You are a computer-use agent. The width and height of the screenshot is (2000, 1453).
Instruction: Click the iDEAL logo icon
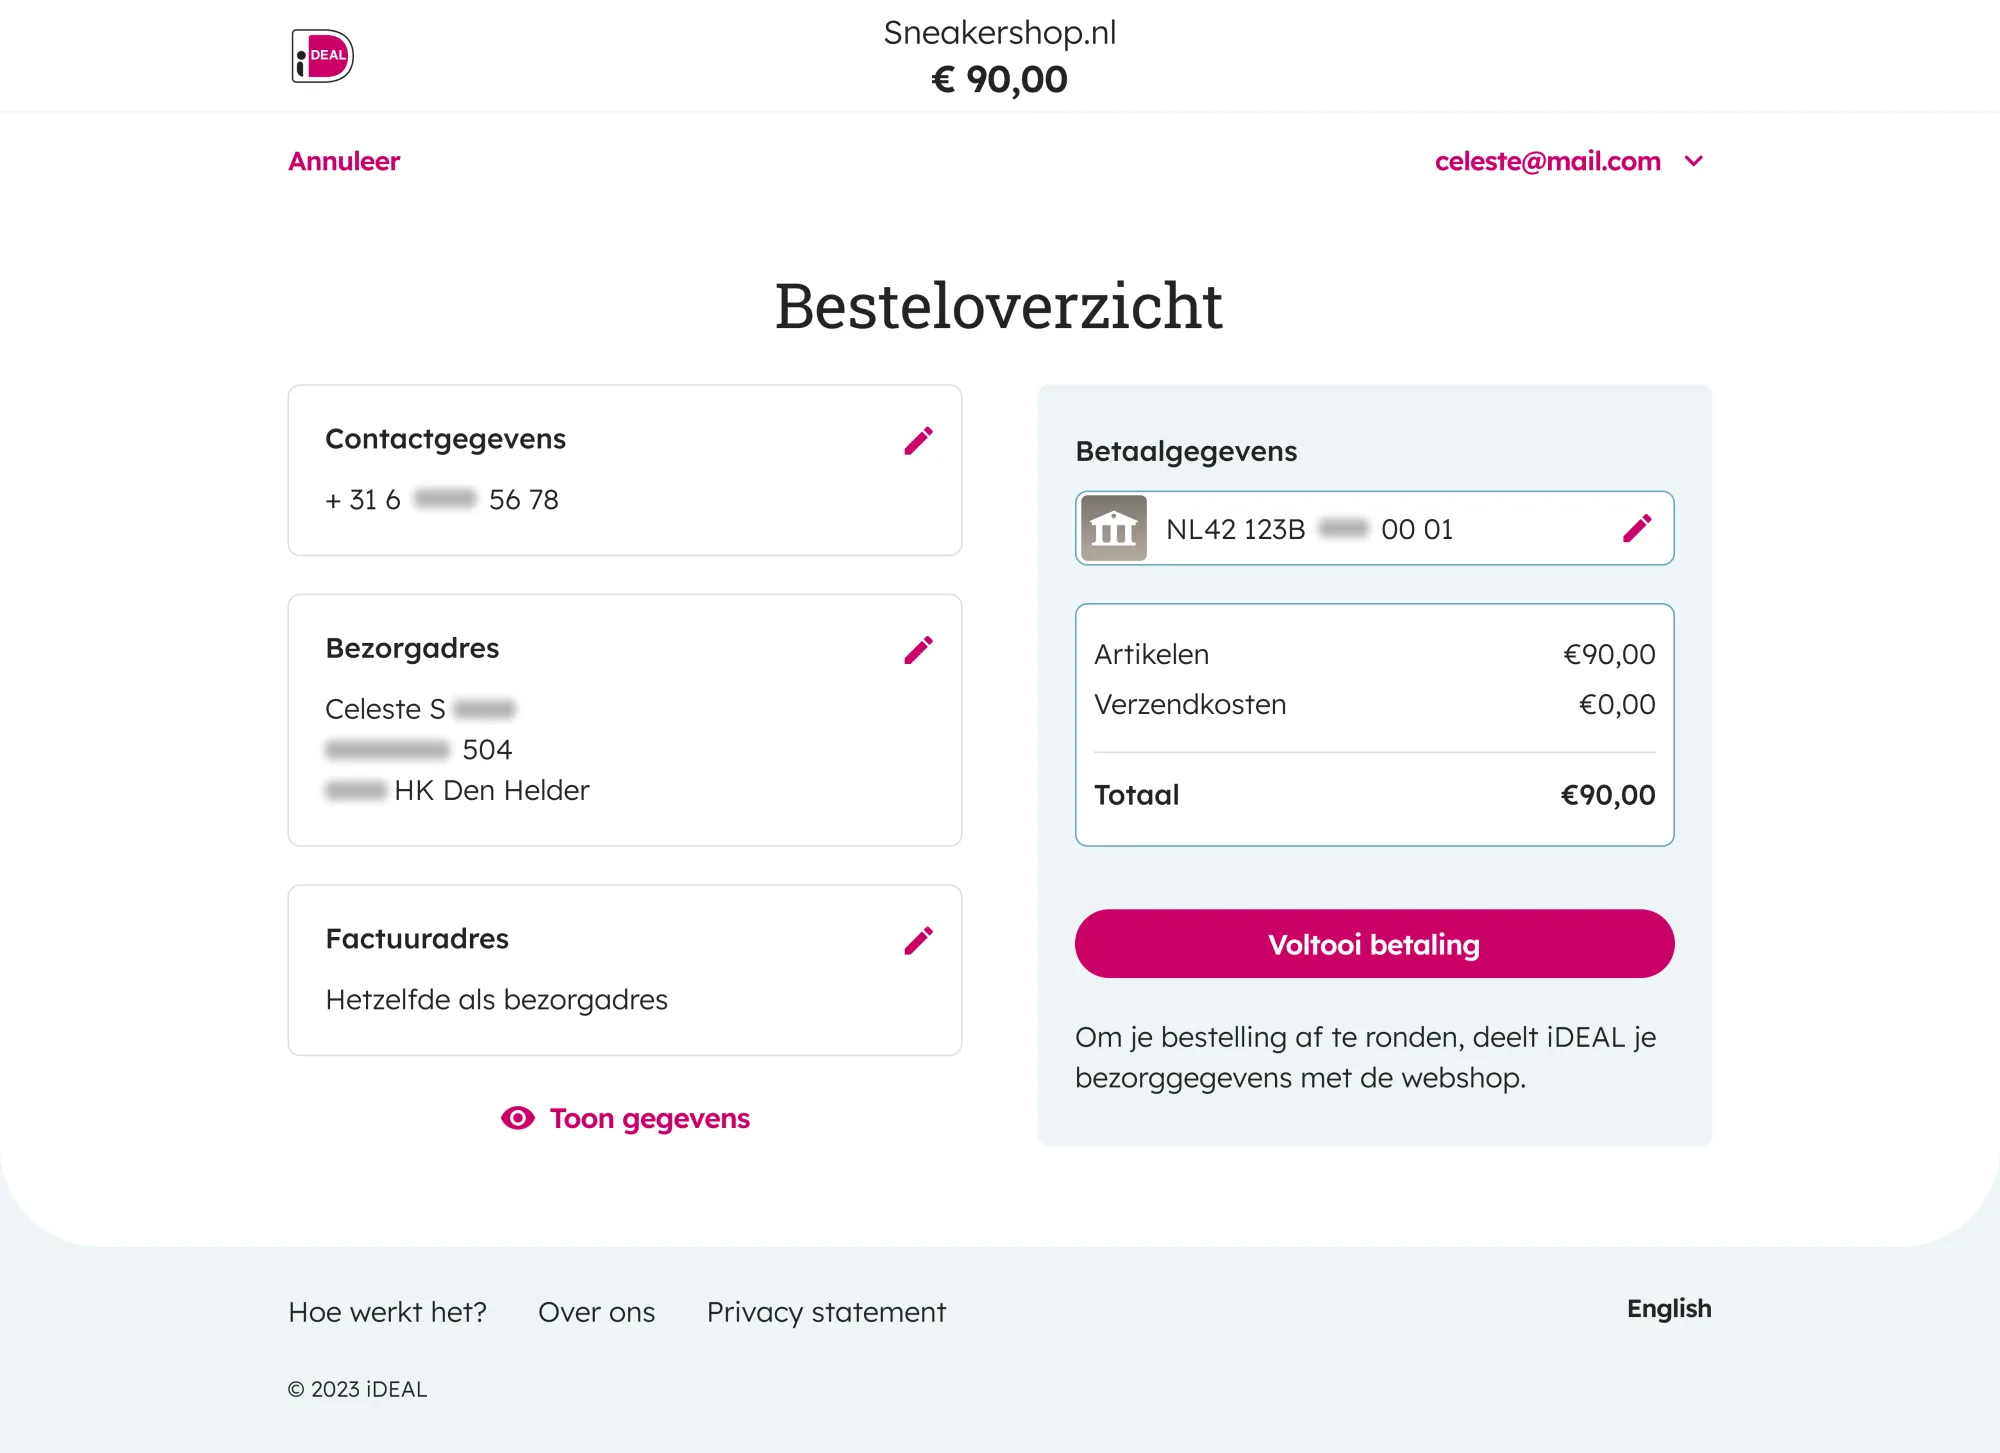pos(322,55)
